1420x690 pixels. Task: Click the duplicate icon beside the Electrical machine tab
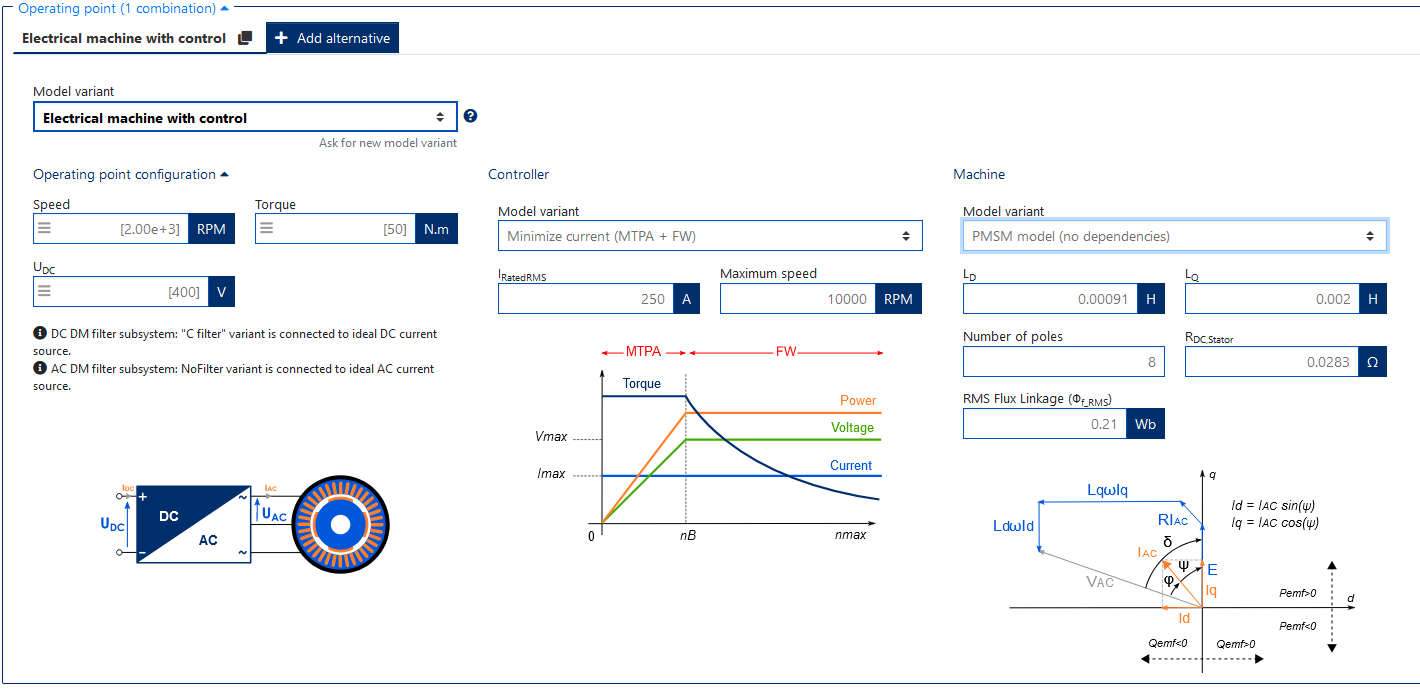(245, 38)
